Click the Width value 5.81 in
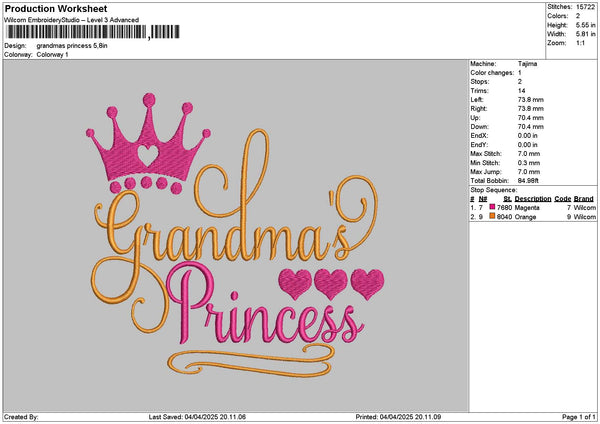Screen dimensions: 600x424 585,34
